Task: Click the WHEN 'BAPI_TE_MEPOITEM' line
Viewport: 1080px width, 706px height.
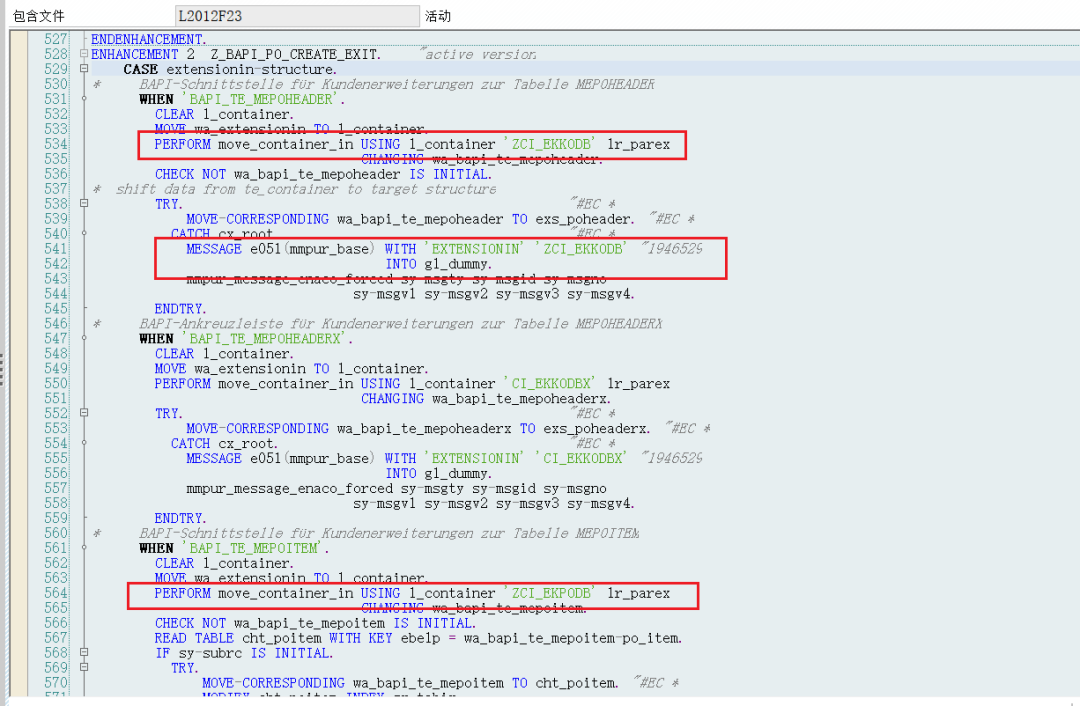Action: tap(234, 548)
